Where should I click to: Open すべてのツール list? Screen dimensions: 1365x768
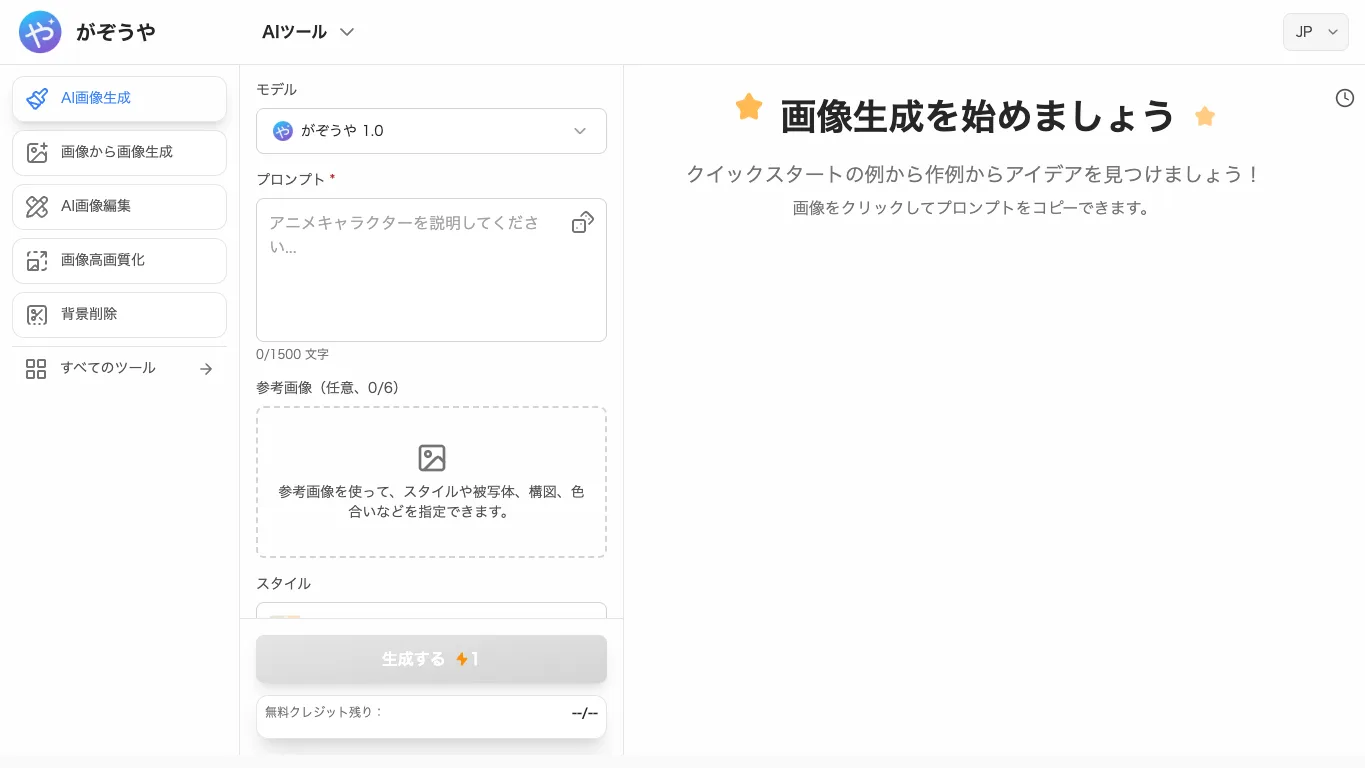pyautogui.click(x=119, y=368)
